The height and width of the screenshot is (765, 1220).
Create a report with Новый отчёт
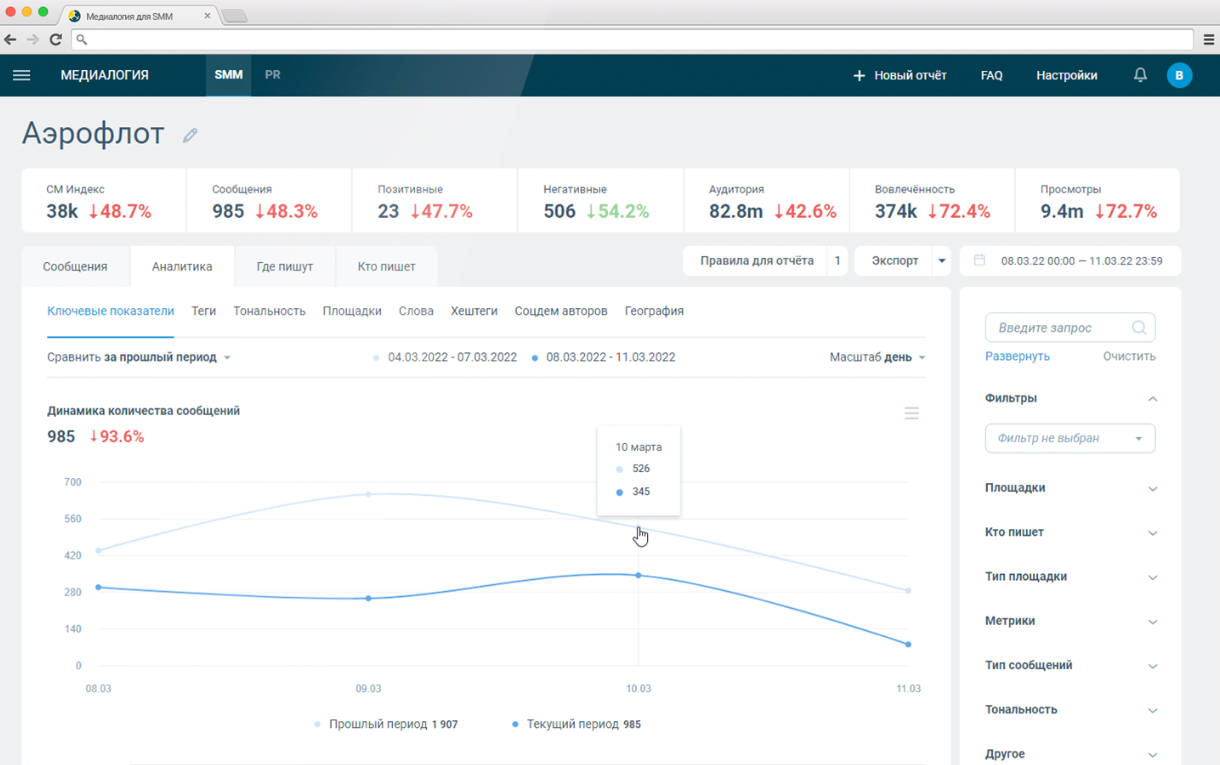pyautogui.click(x=899, y=75)
